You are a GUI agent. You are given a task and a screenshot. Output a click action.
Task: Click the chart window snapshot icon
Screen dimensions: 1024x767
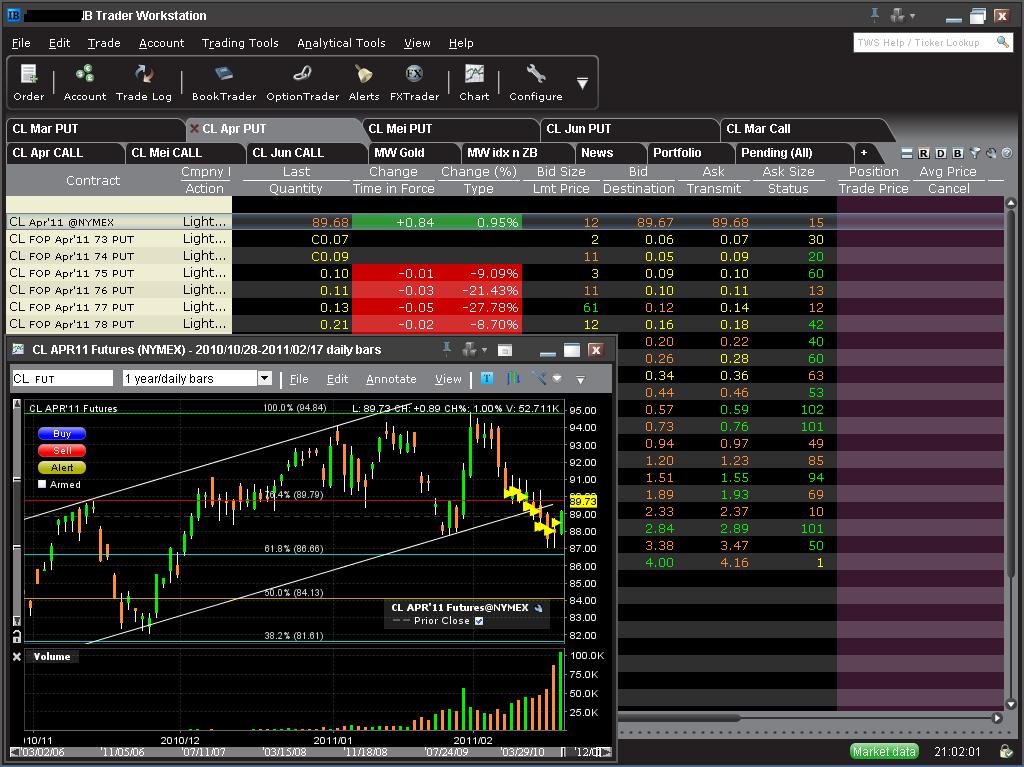point(505,350)
